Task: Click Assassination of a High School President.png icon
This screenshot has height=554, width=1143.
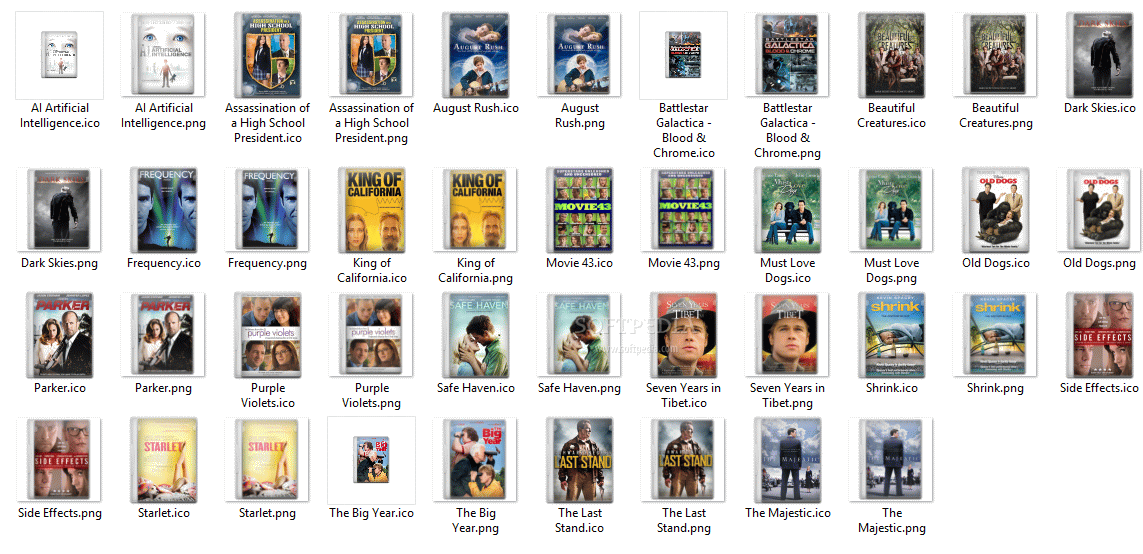Action: (371, 55)
